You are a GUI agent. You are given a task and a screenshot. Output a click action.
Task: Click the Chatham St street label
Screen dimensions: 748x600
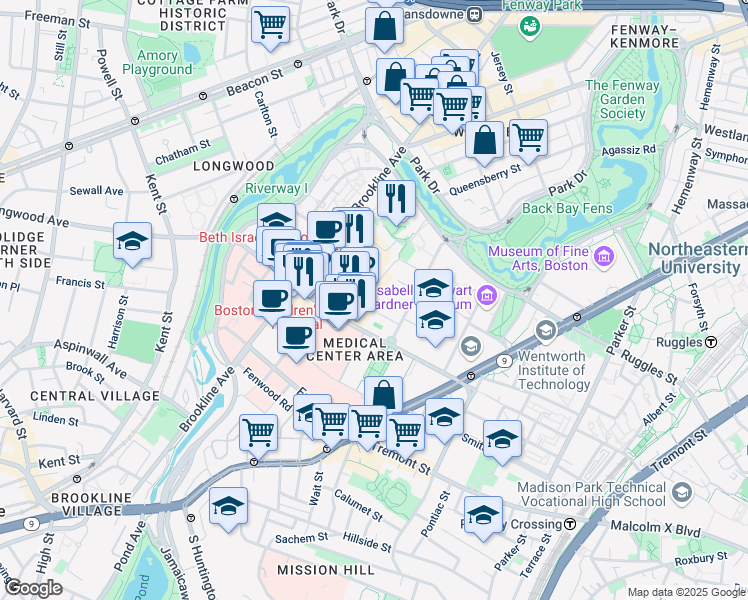[183, 152]
